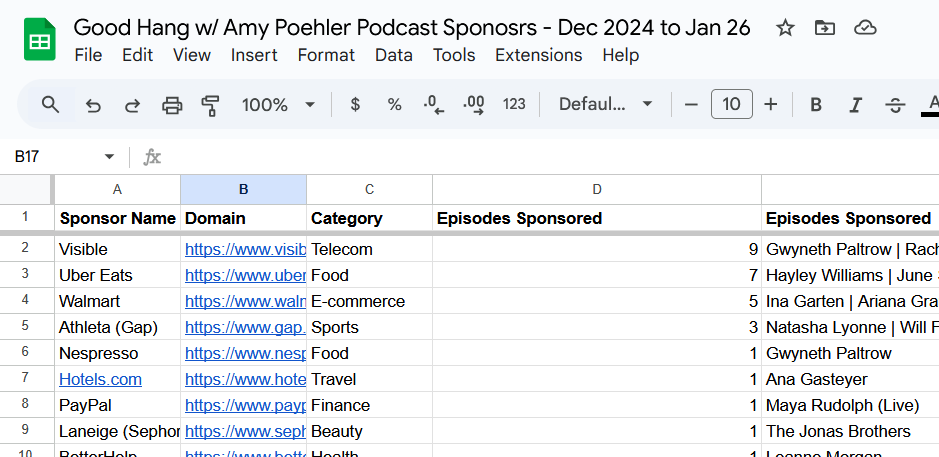The height and width of the screenshot is (457, 939).
Task: Open the cloud document status icon
Action: click(x=865, y=28)
